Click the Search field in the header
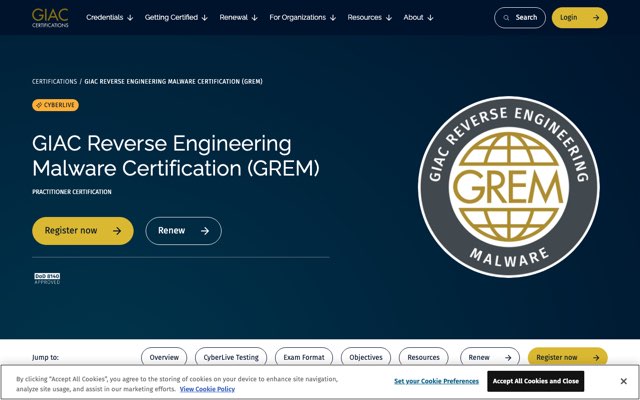The image size is (640, 400). pos(520,18)
